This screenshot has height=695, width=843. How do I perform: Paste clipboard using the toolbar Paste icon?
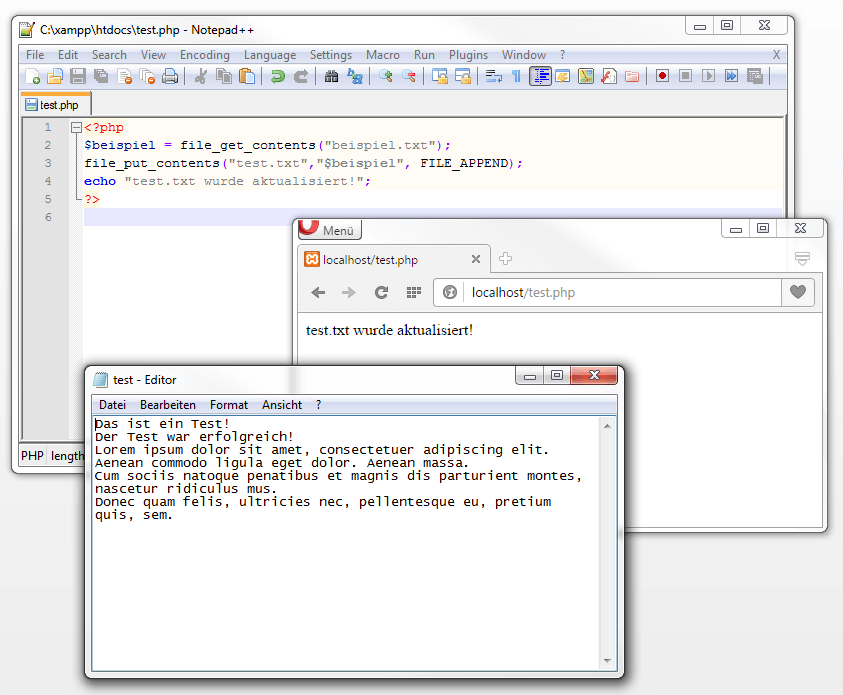pyautogui.click(x=247, y=76)
